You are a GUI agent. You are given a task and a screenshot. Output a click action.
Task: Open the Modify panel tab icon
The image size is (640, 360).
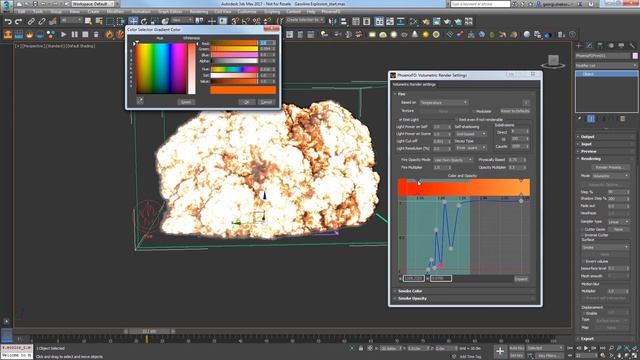tap(589, 46)
